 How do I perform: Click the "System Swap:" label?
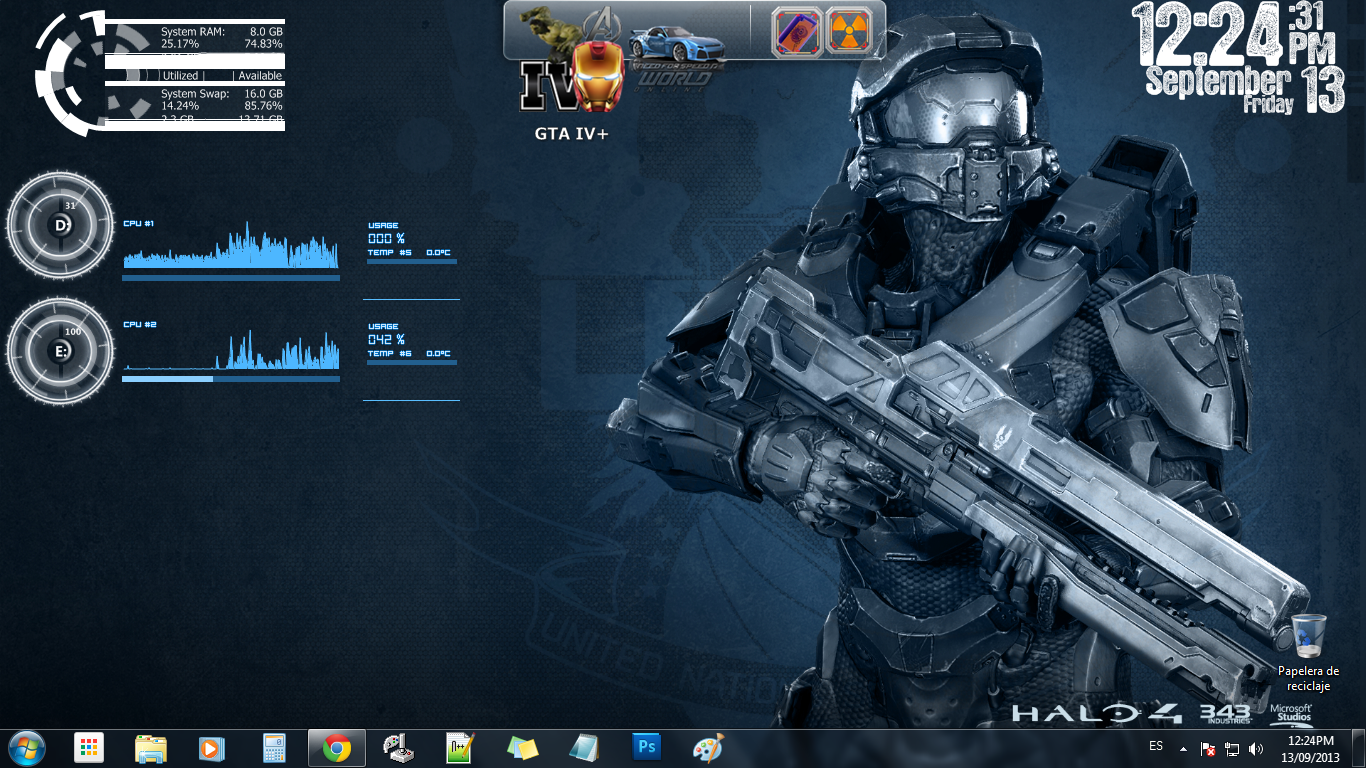pyautogui.click(x=195, y=94)
